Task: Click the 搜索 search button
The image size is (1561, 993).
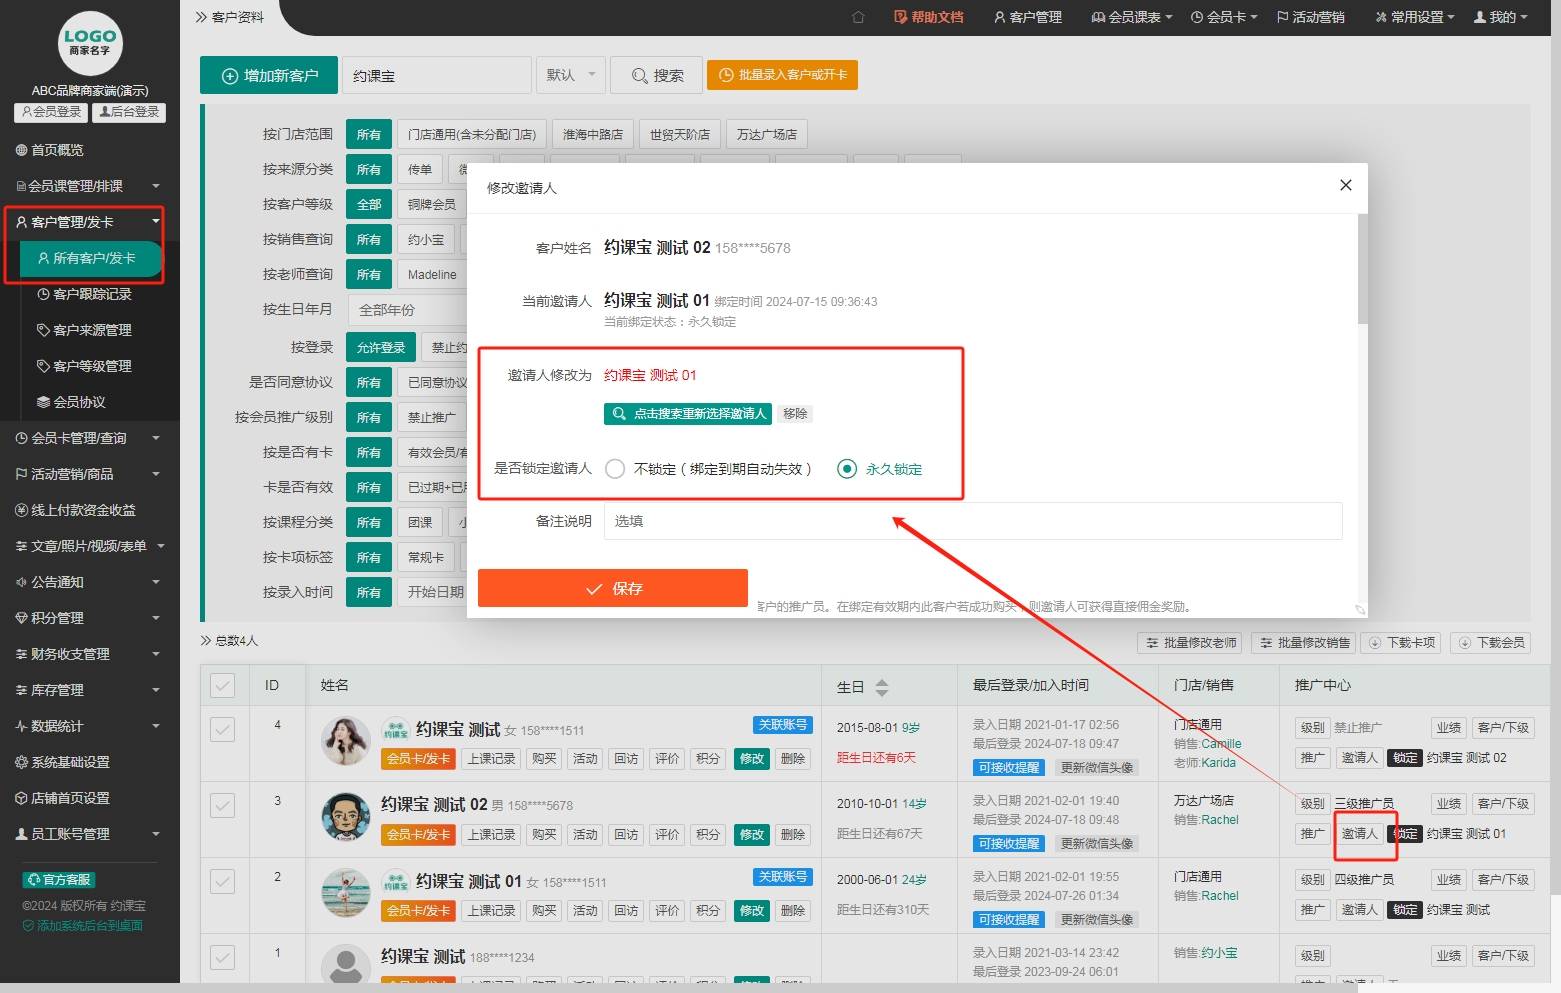Action: (656, 75)
